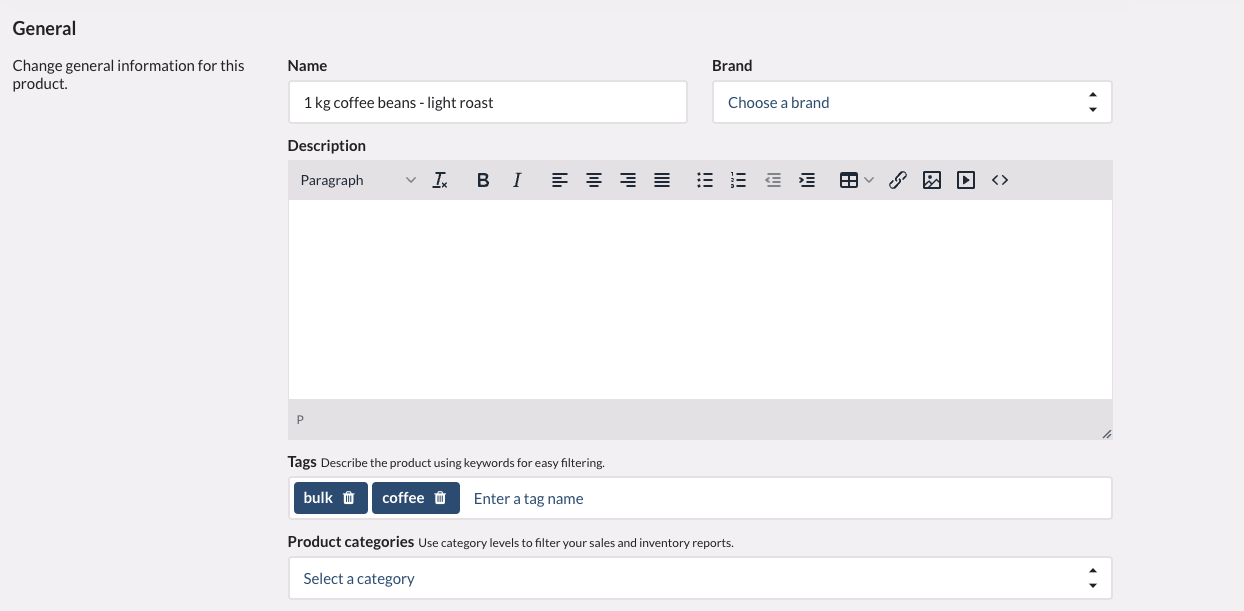Image resolution: width=1244 pixels, height=611 pixels.
Task: Insert a link in description
Action: [x=898, y=180]
